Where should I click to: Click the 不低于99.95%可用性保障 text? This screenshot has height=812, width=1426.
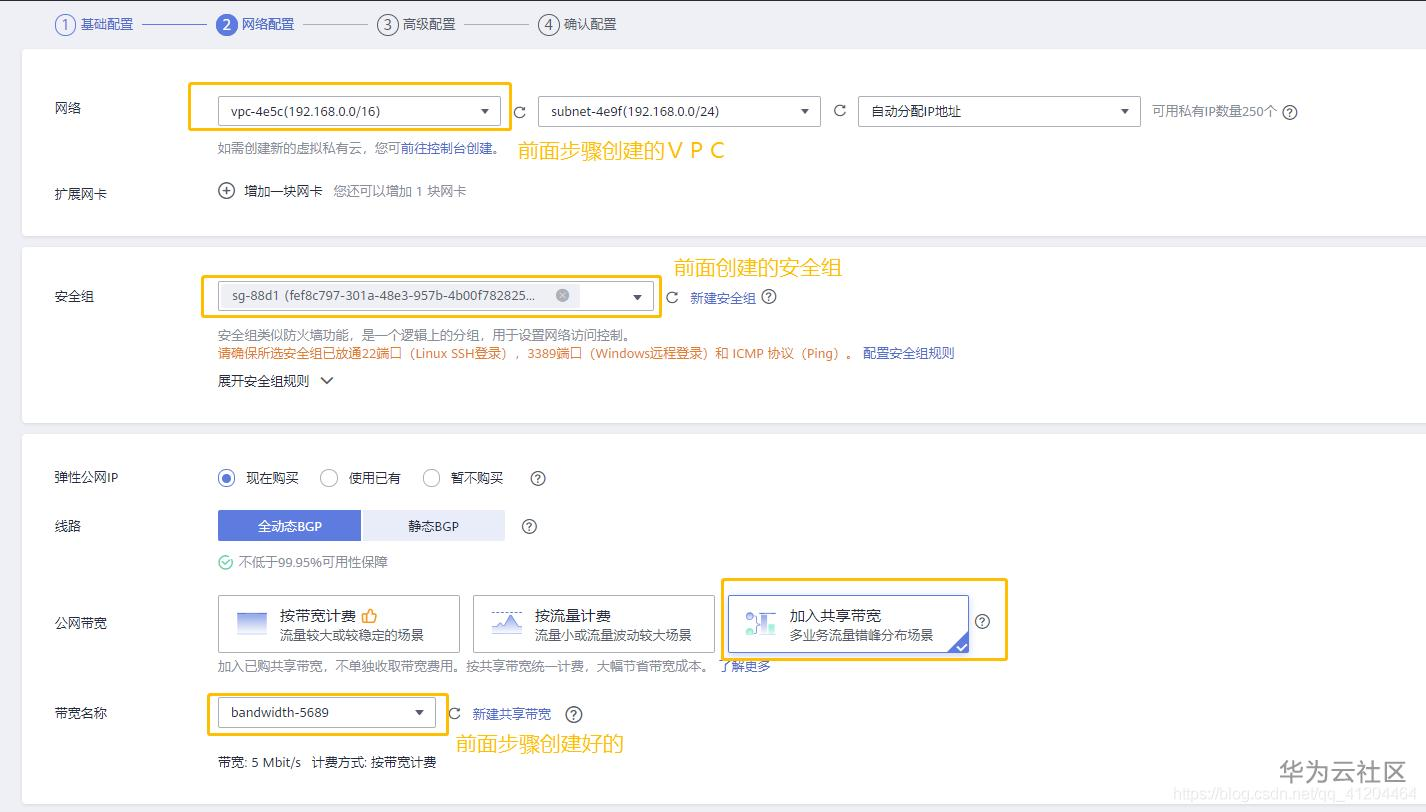313,562
